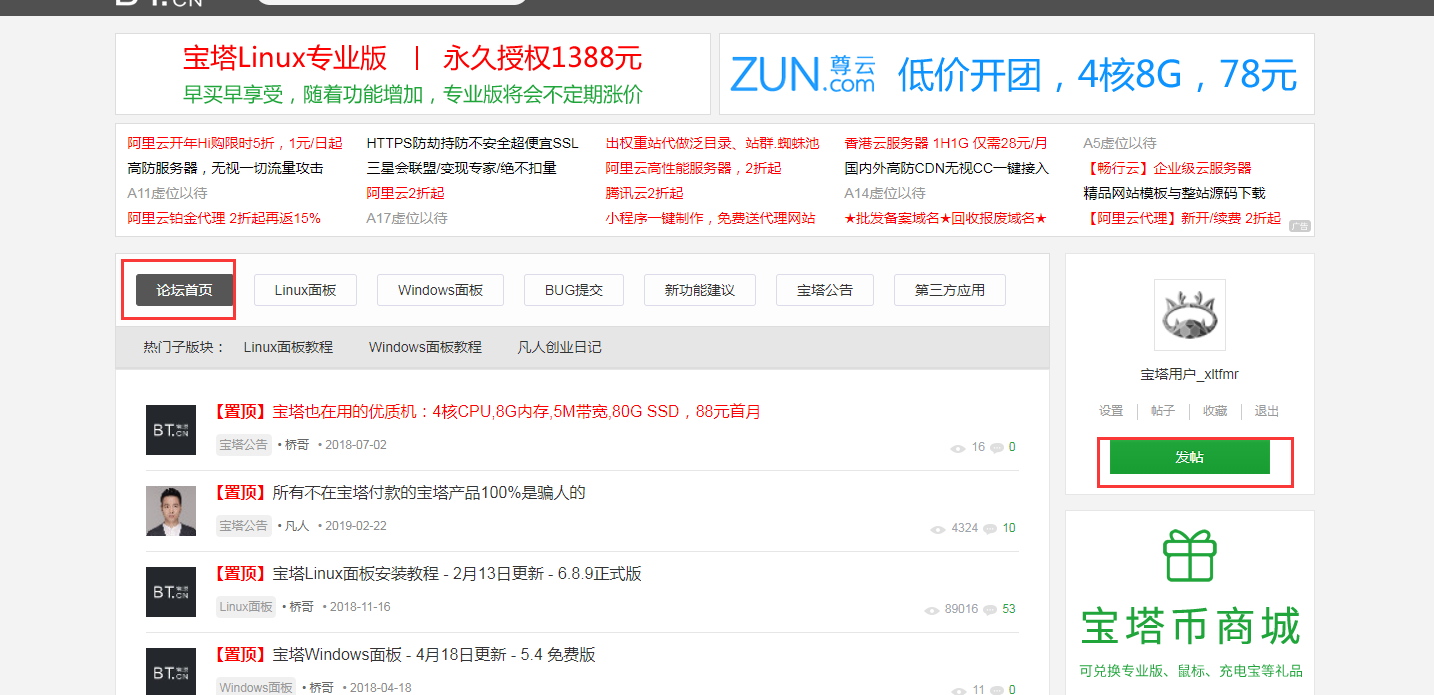Open the 新功能建议 tab
1434x695 pixels.
point(700,290)
